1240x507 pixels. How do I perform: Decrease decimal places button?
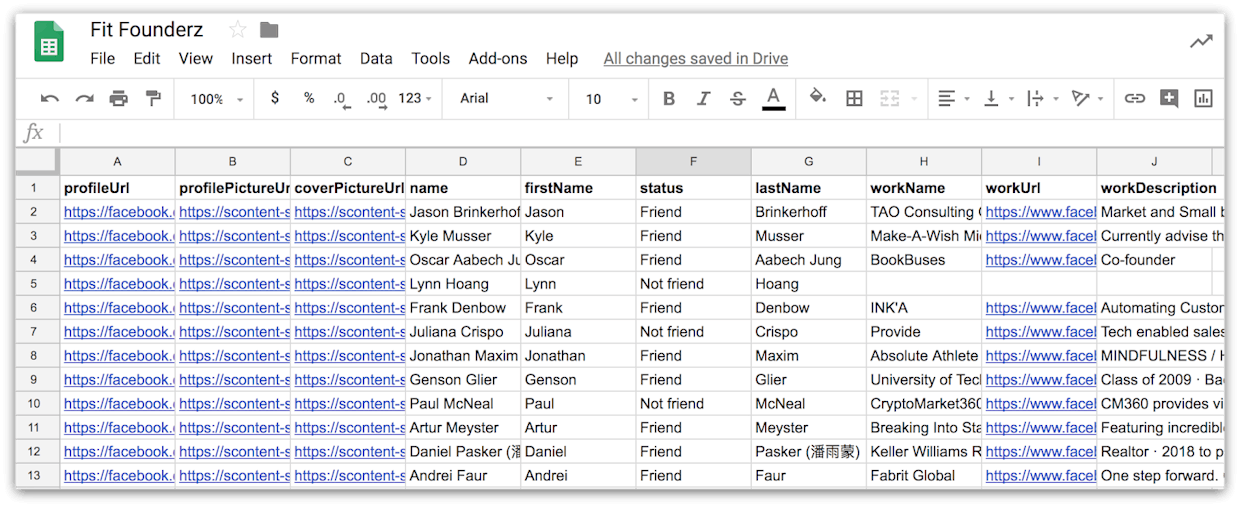[x=341, y=99]
